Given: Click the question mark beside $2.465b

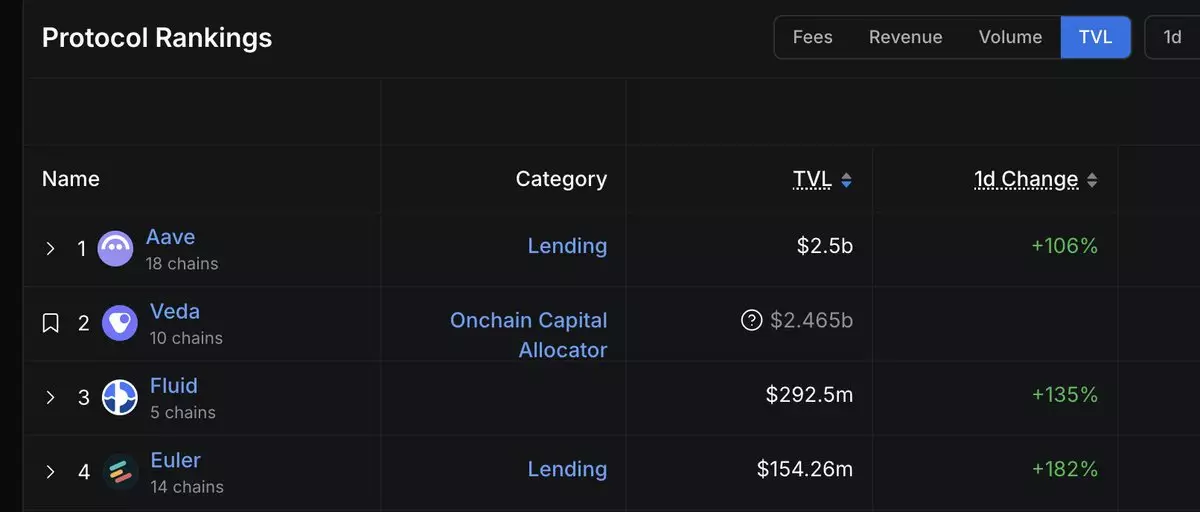Looking at the screenshot, I should tap(751, 321).
